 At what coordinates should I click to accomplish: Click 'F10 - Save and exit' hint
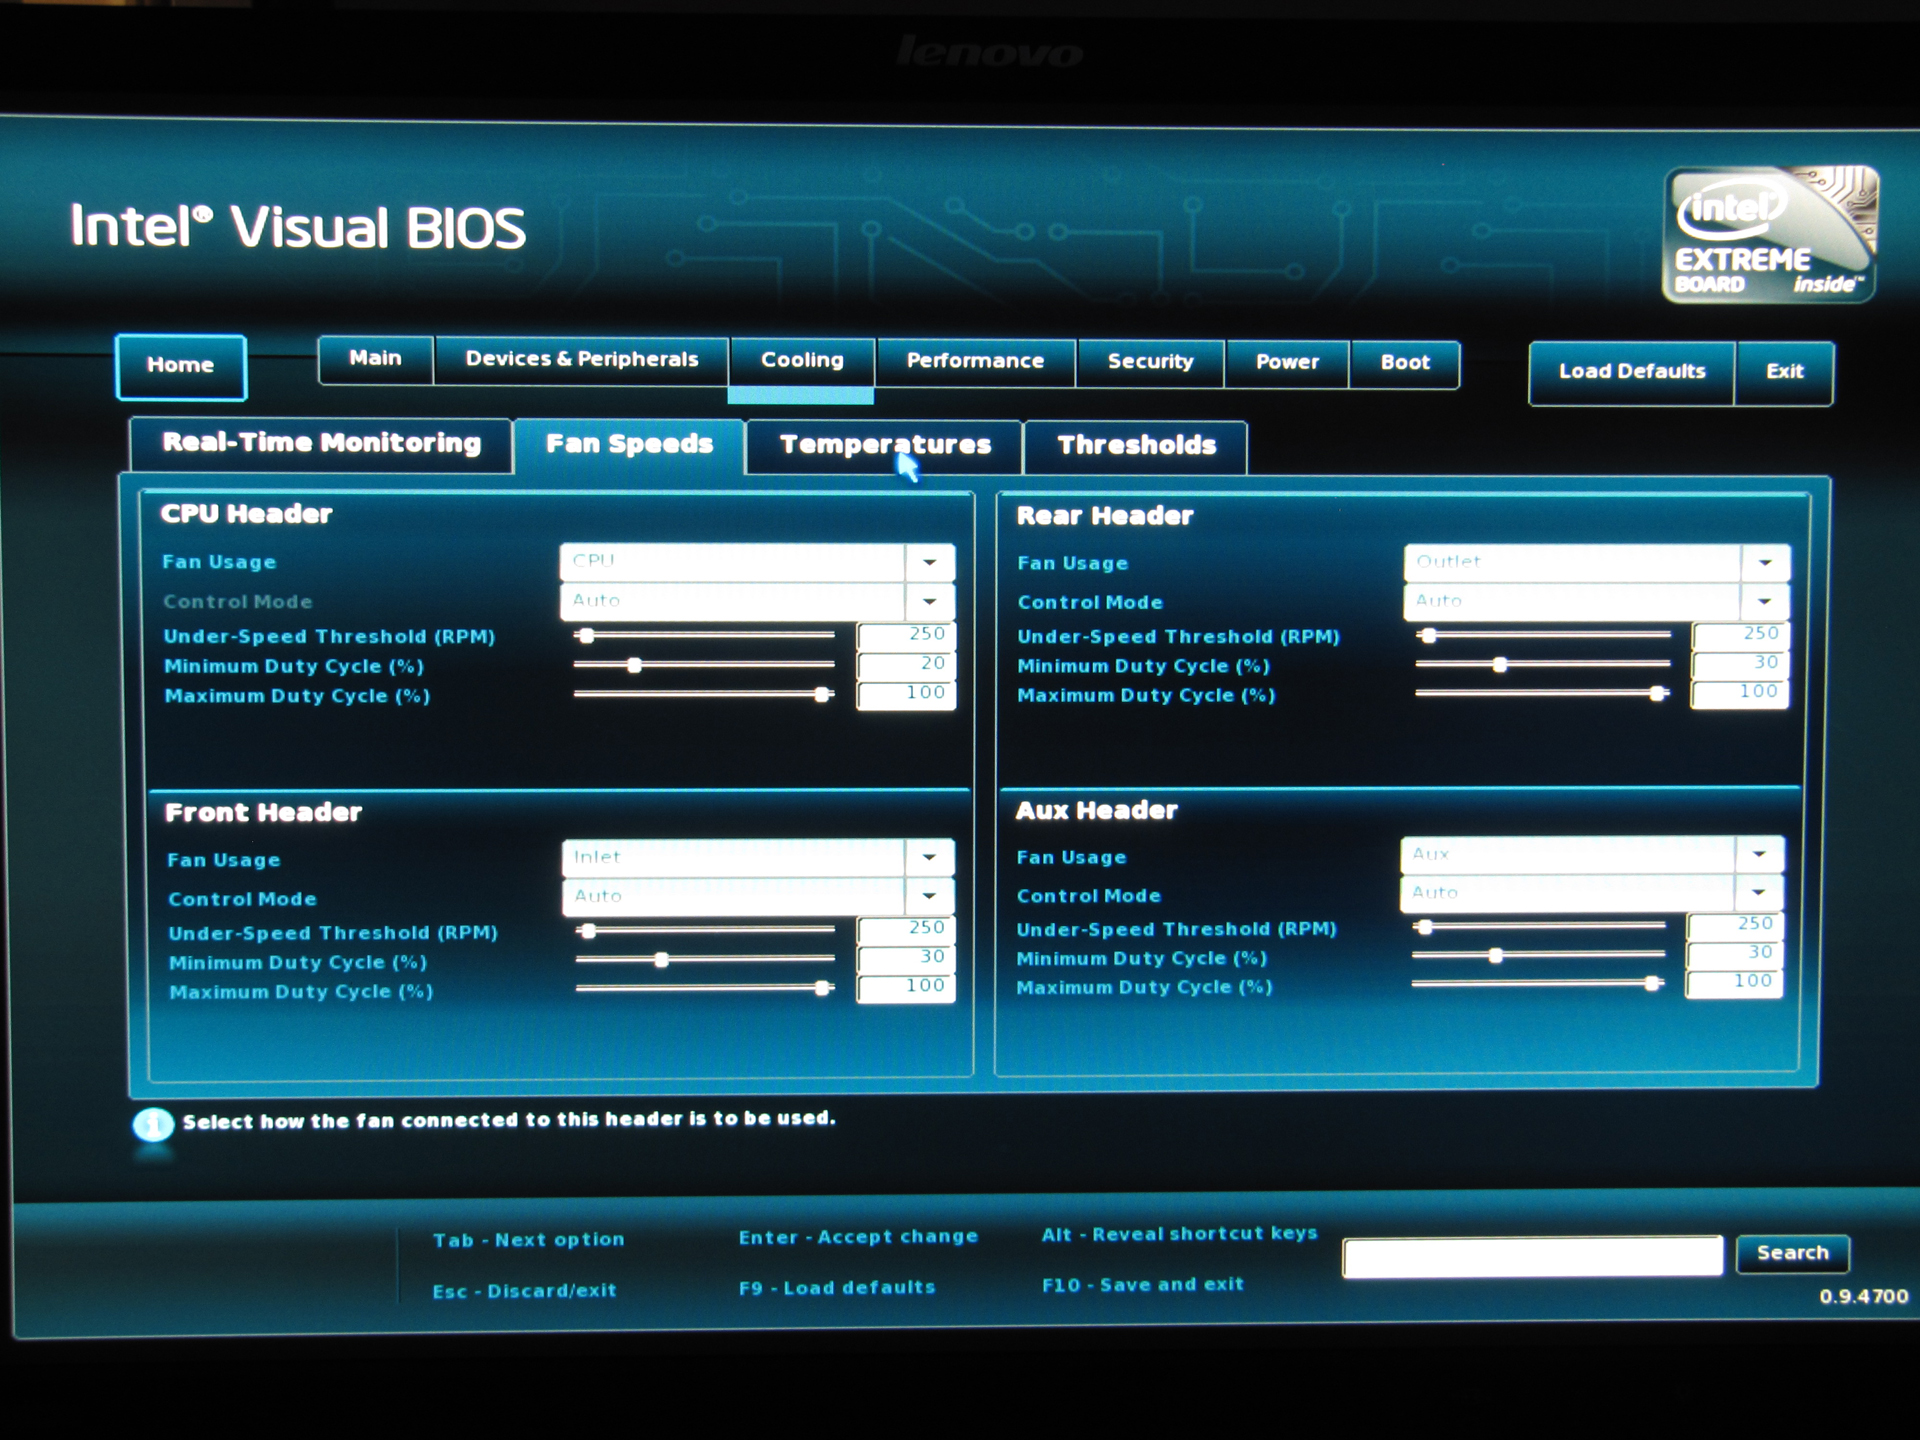[1143, 1285]
